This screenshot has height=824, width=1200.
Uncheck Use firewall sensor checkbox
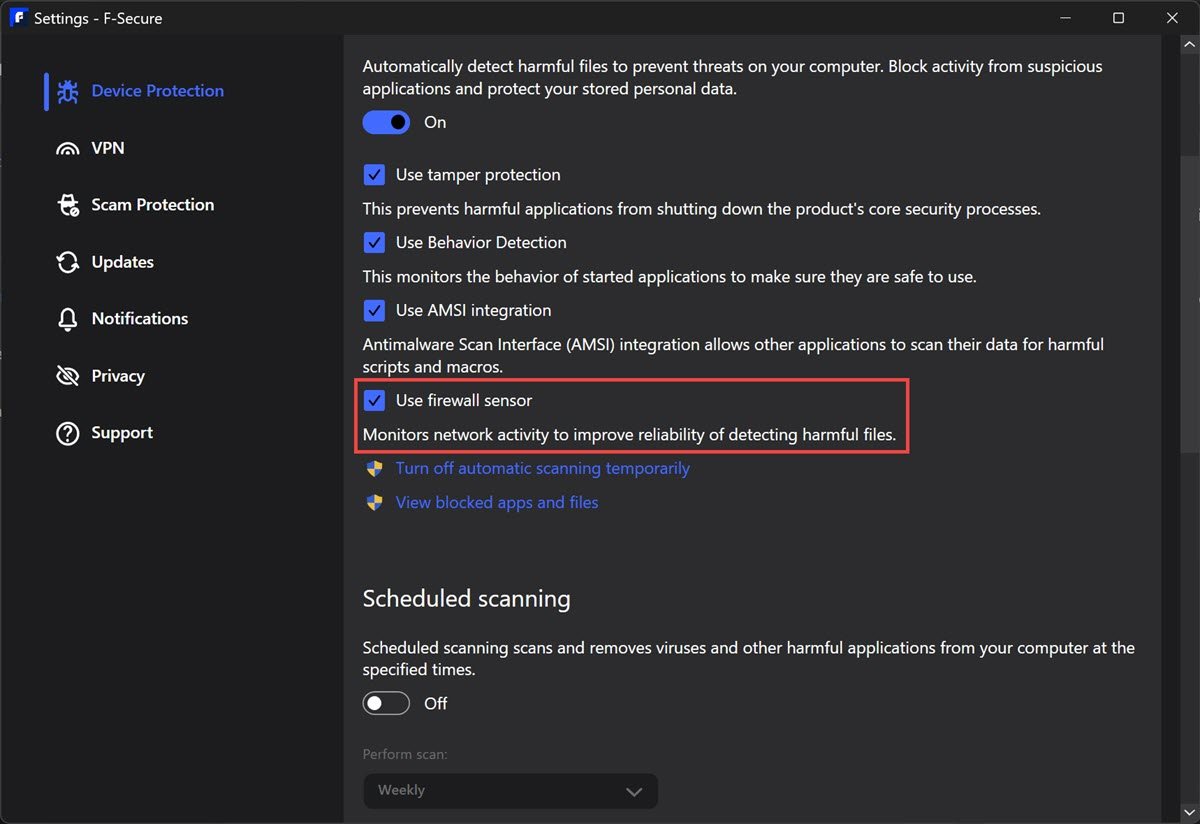click(374, 401)
